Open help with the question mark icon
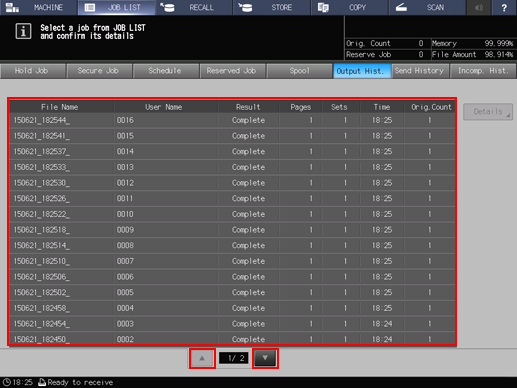Image resolution: width=517 pixels, height=388 pixels. coord(504,7)
